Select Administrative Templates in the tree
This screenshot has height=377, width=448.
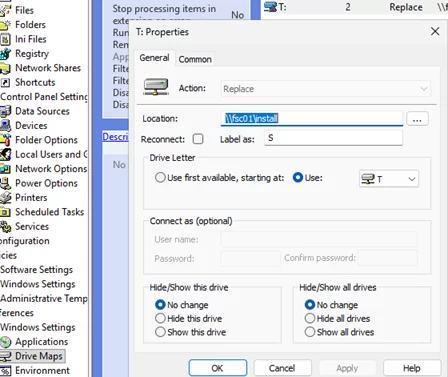(x=44, y=299)
